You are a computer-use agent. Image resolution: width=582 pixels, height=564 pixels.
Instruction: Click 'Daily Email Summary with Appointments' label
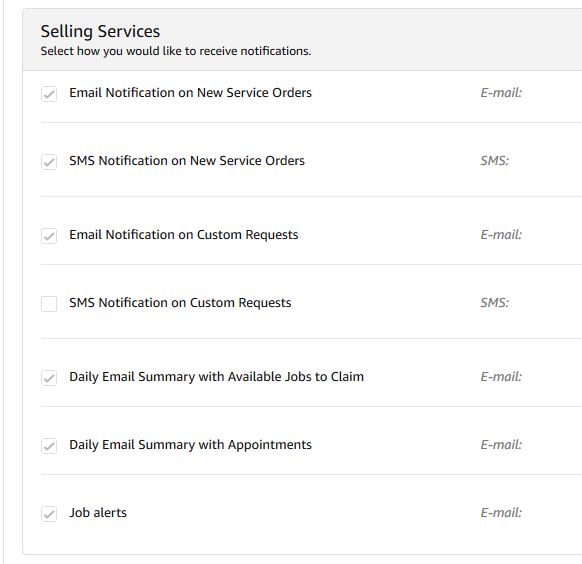click(x=190, y=445)
